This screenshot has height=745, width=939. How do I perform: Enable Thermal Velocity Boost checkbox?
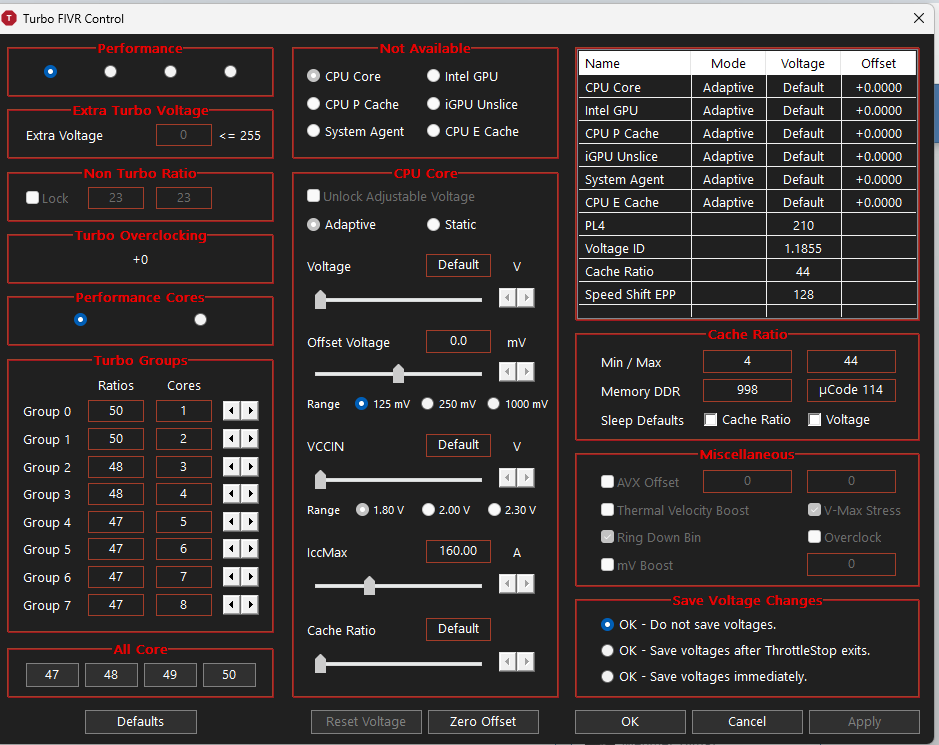click(x=607, y=510)
